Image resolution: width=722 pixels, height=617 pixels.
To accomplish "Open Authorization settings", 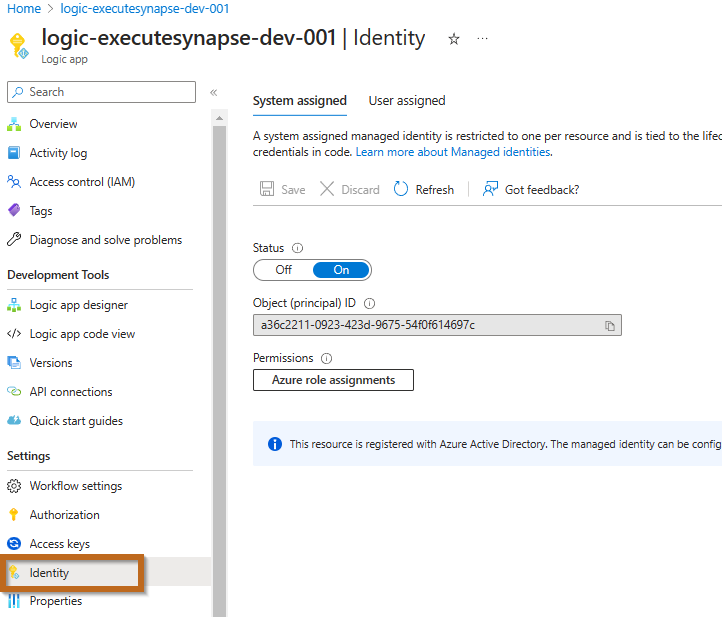I will pyautogui.click(x=64, y=515).
